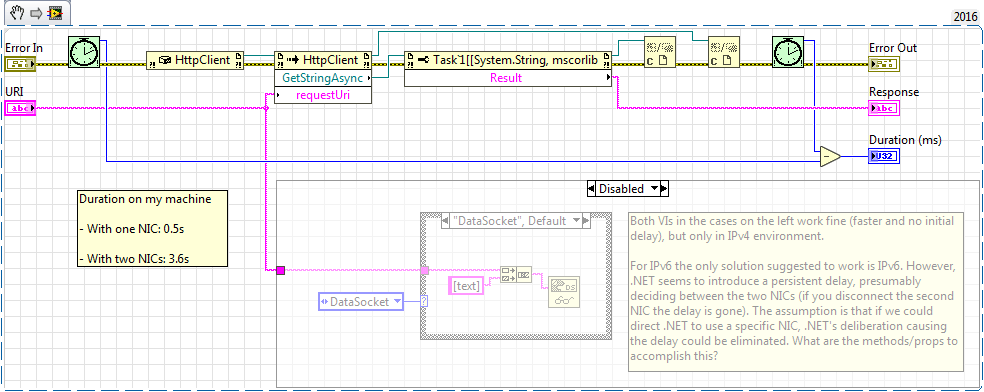
Task: Click the LabVIEW snippet icon in toolbar
Action: (56, 13)
